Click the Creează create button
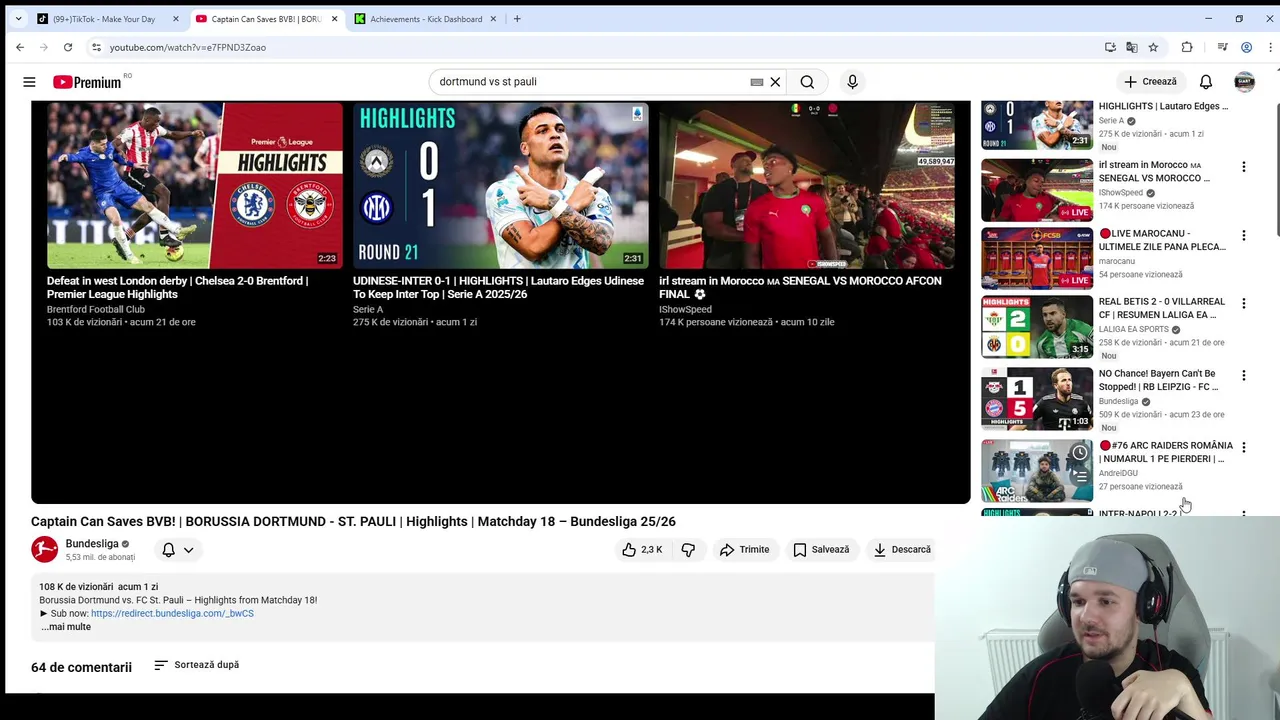The image size is (1280, 720). [1151, 82]
